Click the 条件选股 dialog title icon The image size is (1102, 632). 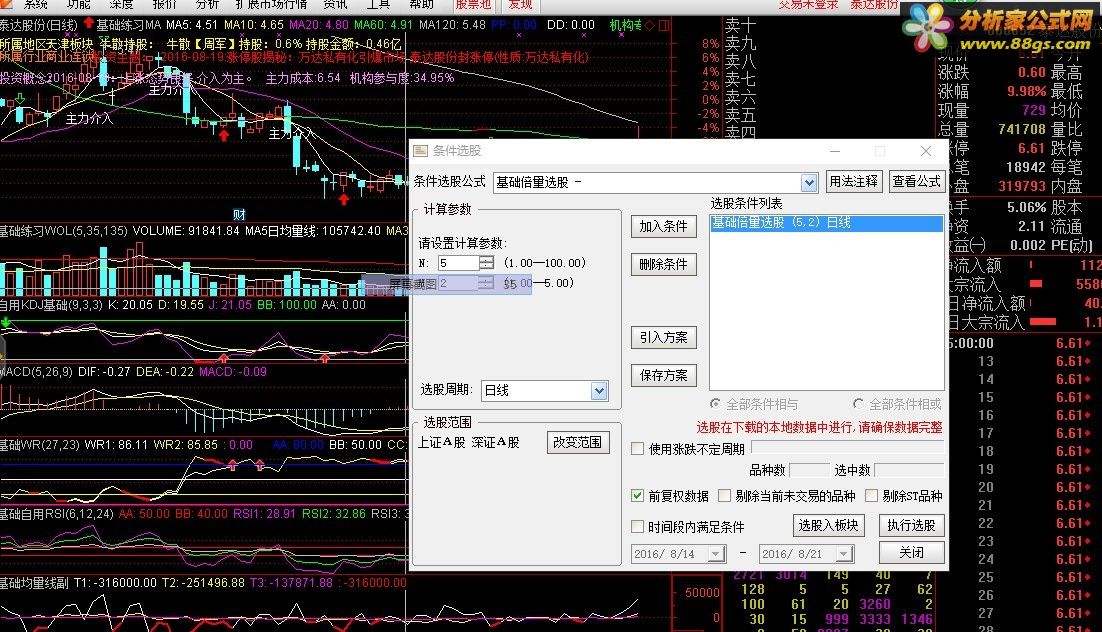coord(420,150)
